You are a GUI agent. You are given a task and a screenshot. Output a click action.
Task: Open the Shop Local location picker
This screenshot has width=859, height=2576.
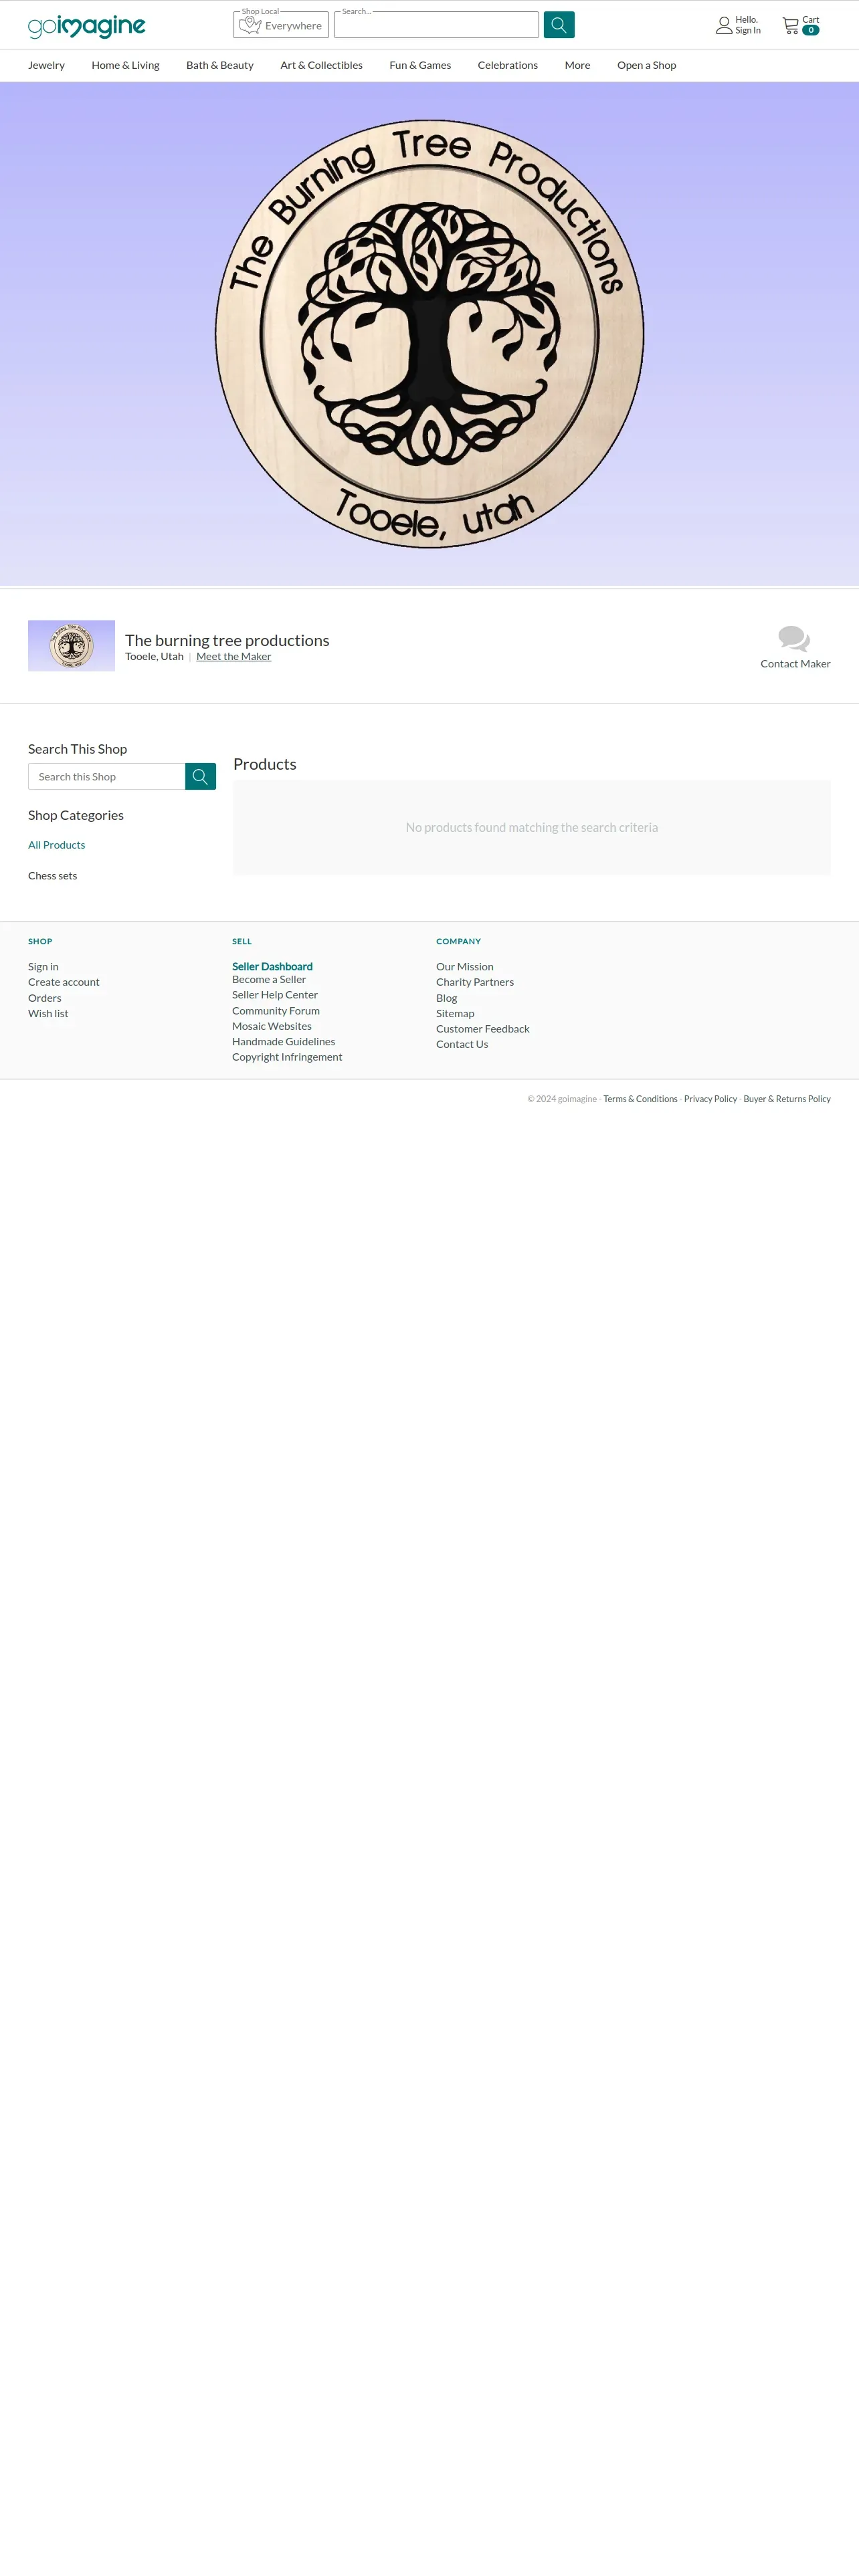coord(281,25)
